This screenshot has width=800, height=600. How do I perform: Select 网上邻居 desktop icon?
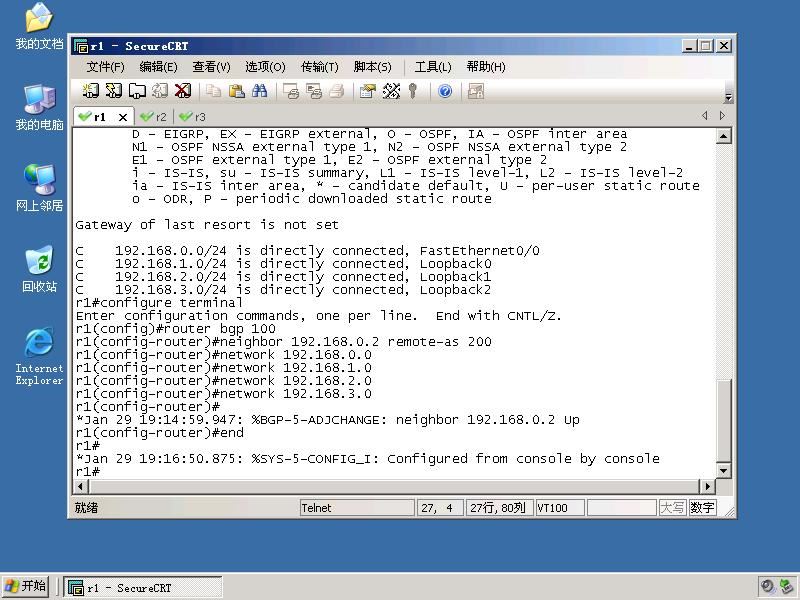[x=39, y=188]
